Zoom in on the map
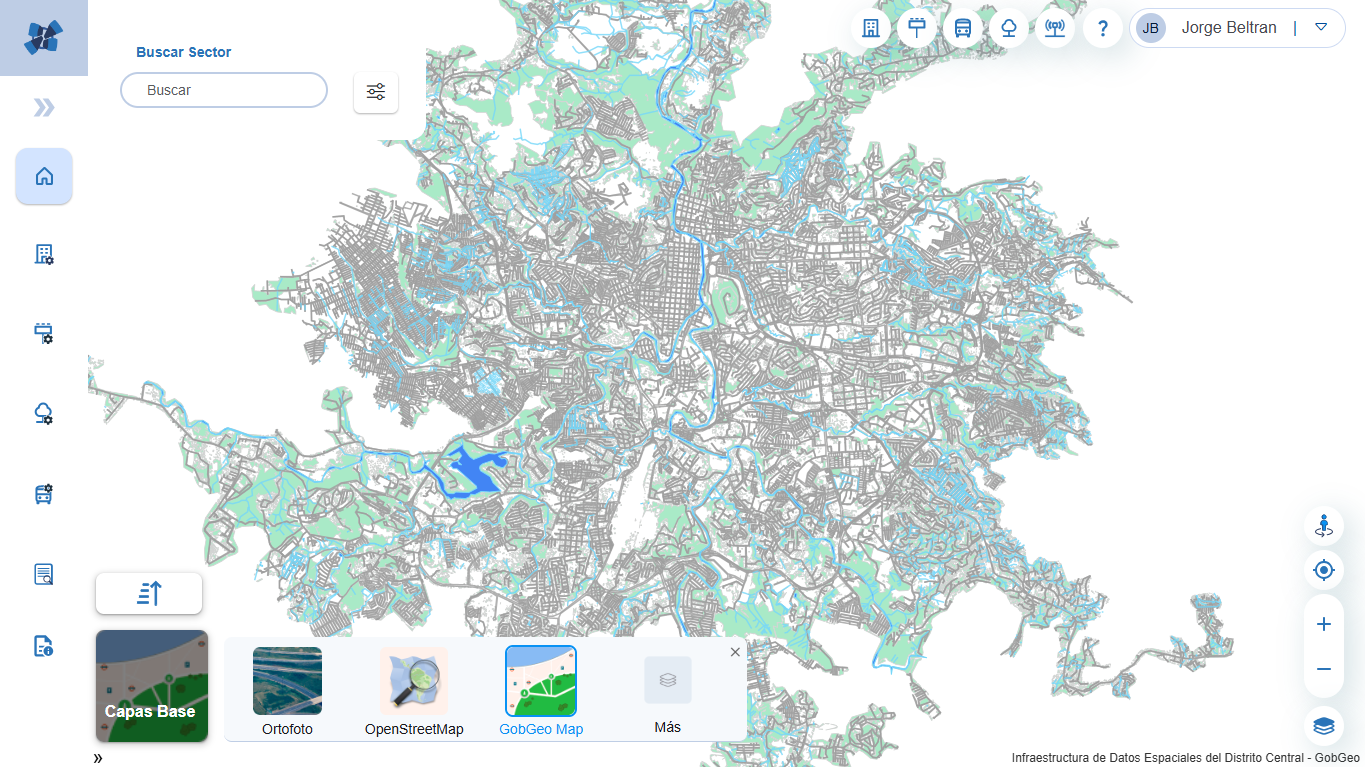 tap(1324, 624)
